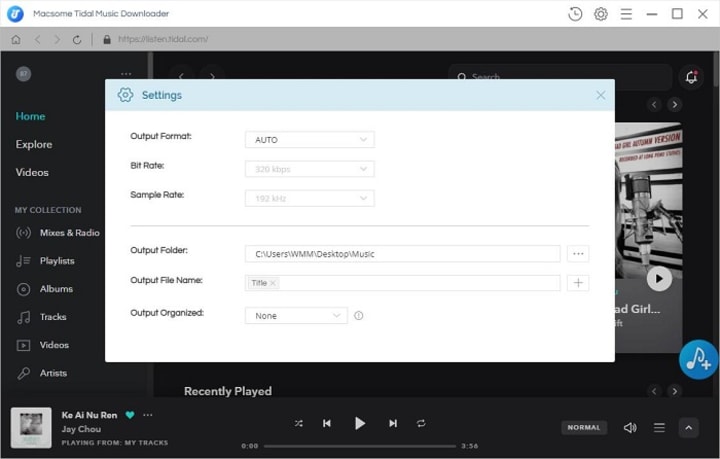Go to home page browser icon

16,39
